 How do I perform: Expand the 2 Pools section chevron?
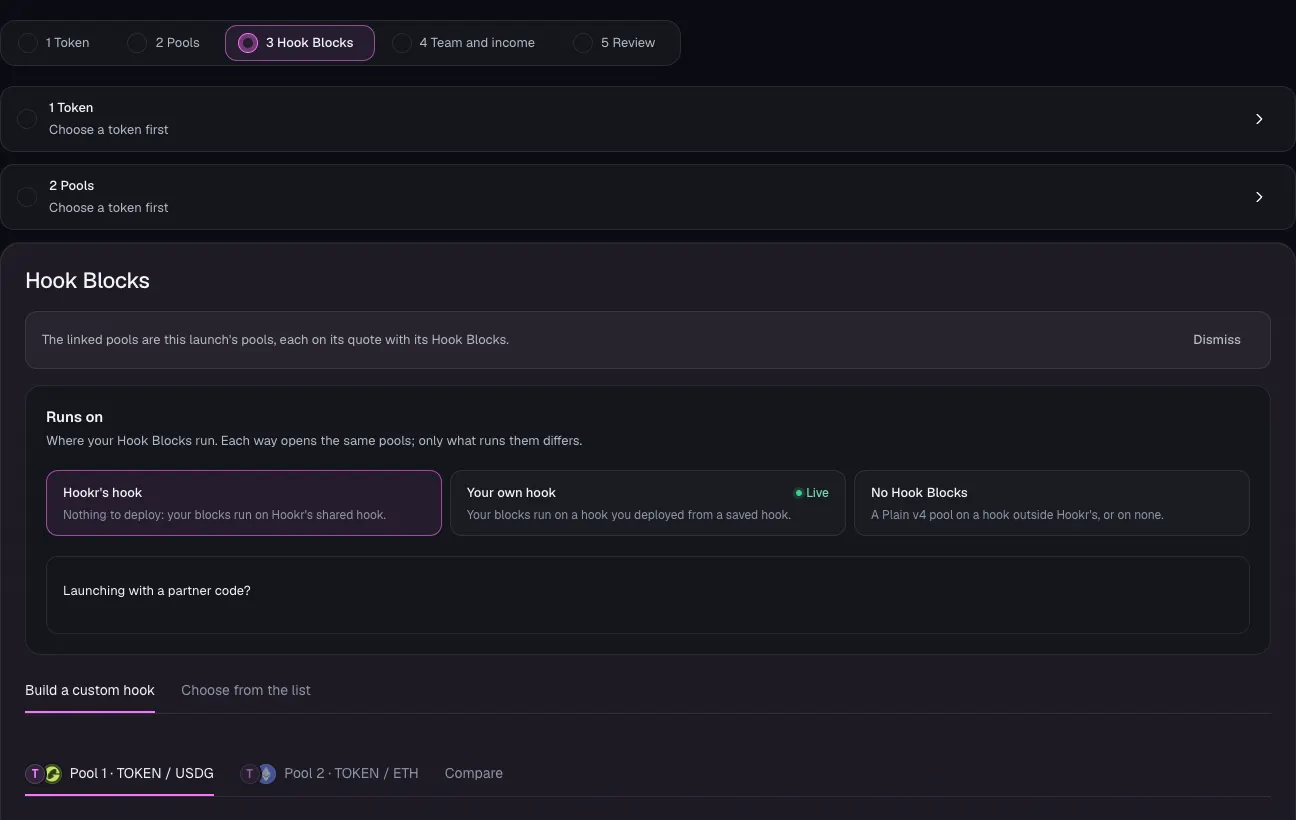(1259, 197)
